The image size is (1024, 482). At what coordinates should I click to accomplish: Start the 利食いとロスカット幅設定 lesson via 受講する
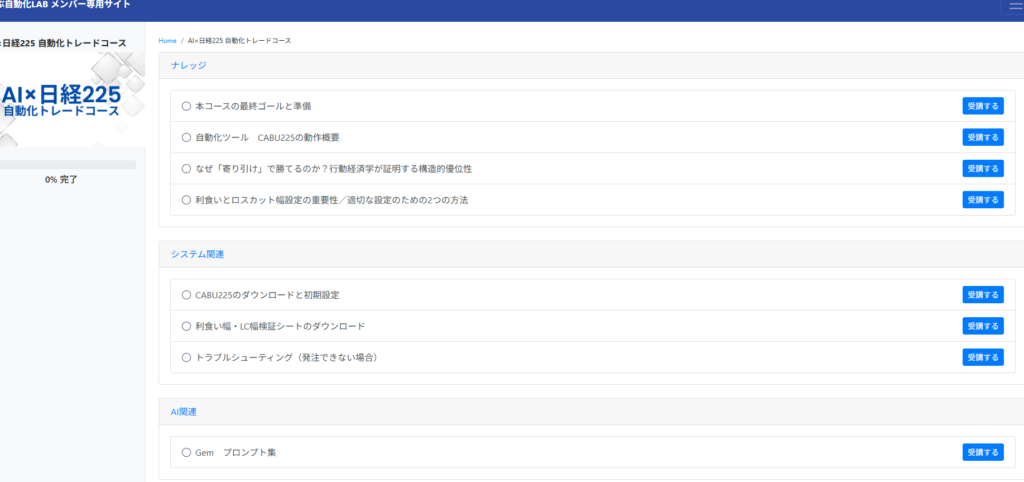tap(982, 200)
